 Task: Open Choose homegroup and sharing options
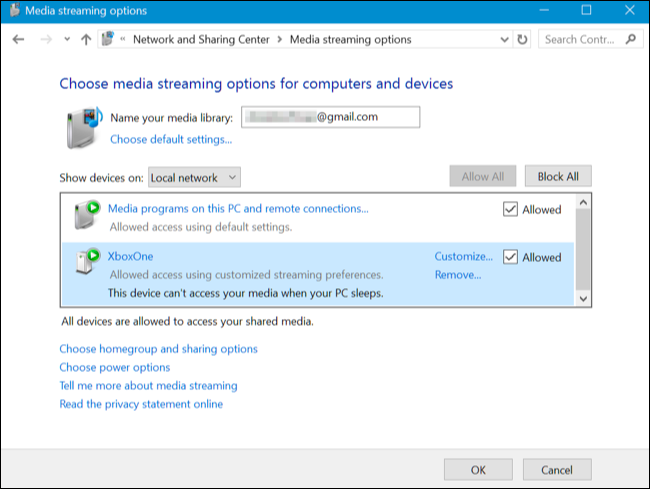158,349
